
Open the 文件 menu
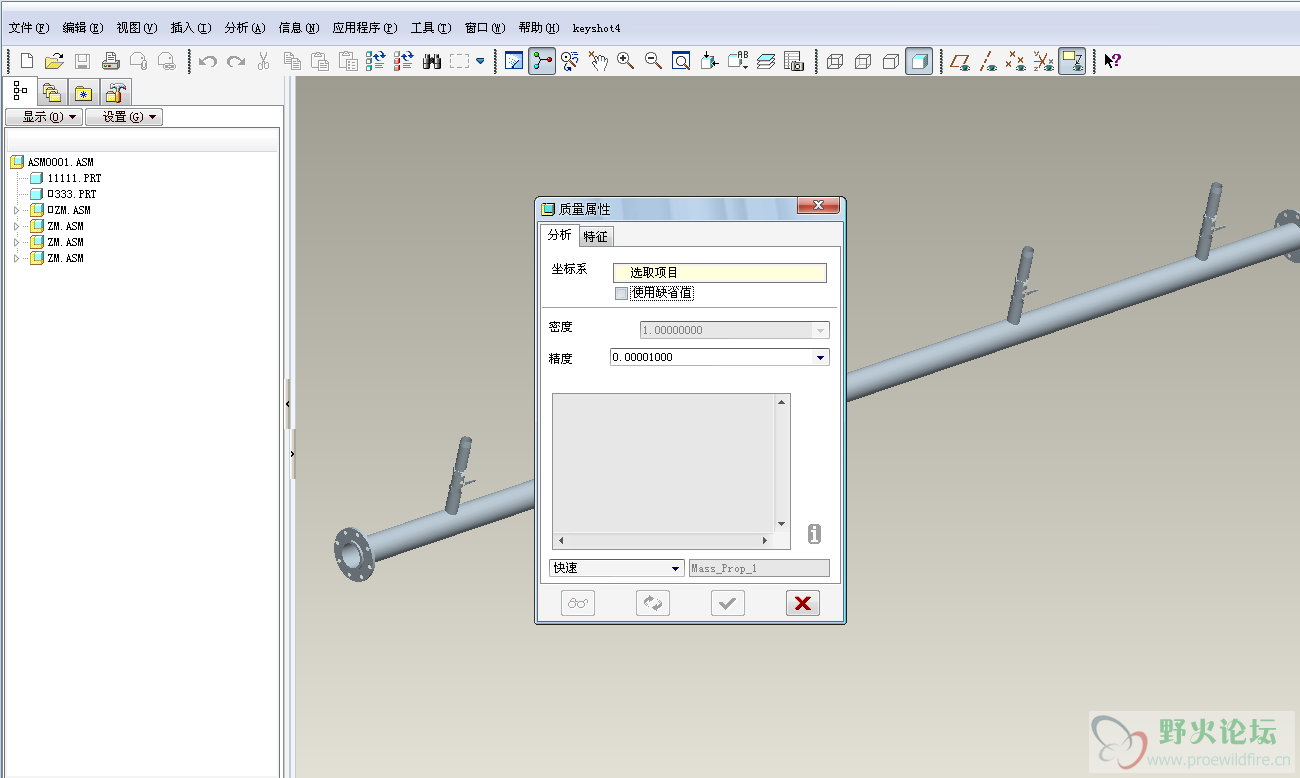click(x=28, y=28)
